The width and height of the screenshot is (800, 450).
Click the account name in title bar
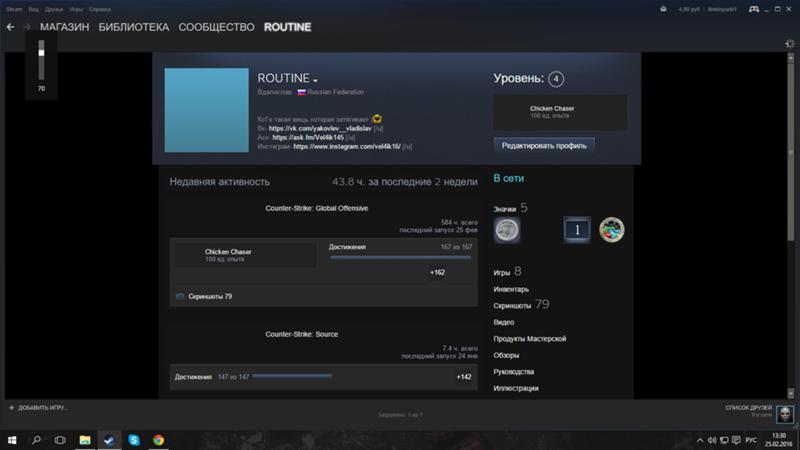pos(722,9)
